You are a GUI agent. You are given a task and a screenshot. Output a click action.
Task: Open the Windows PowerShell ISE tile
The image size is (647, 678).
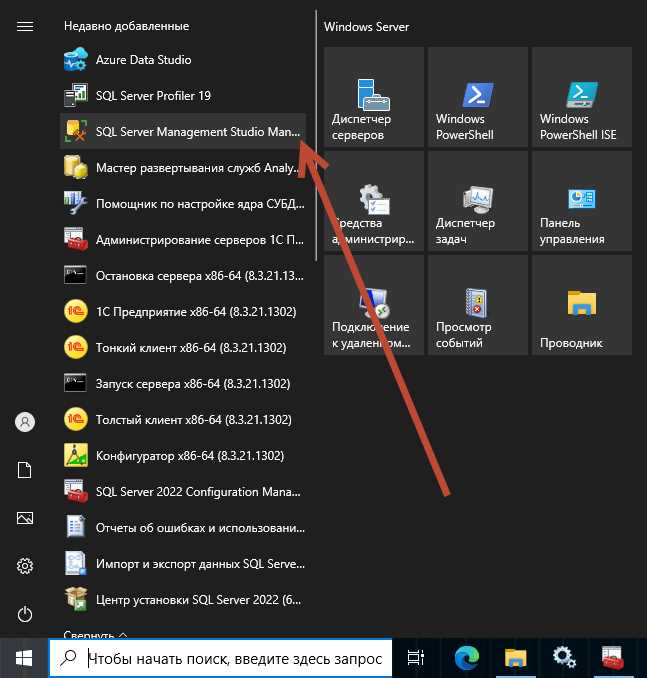click(582, 97)
